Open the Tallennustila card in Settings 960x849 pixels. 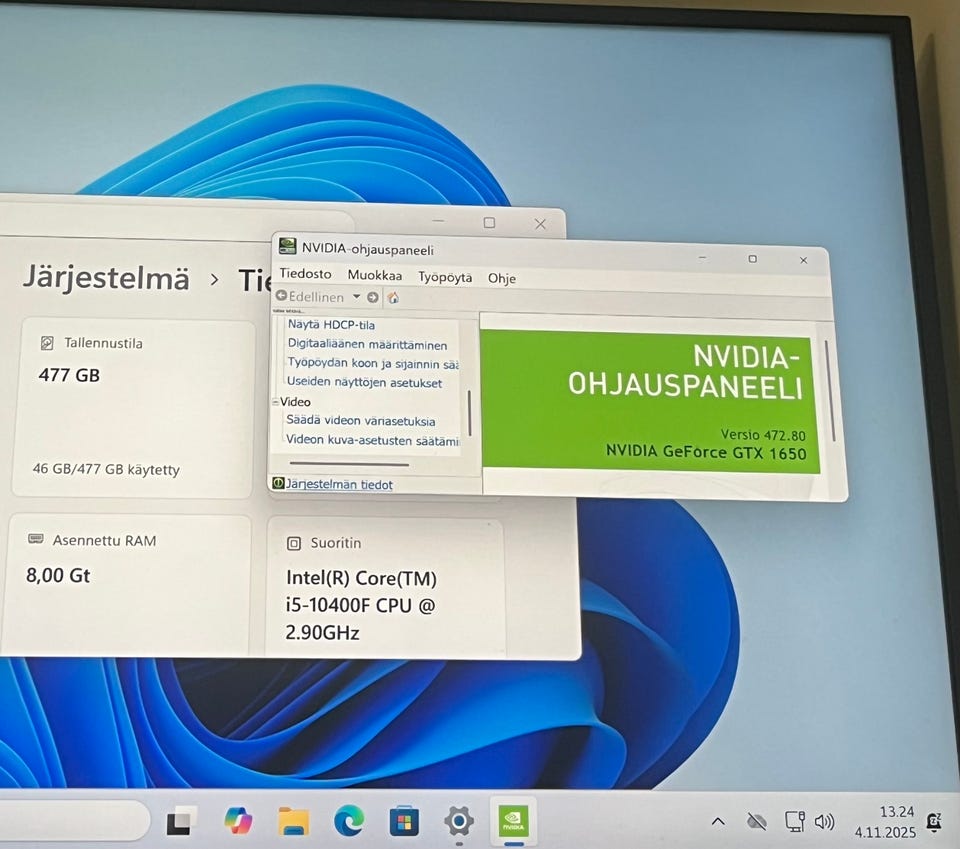[132, 408]
